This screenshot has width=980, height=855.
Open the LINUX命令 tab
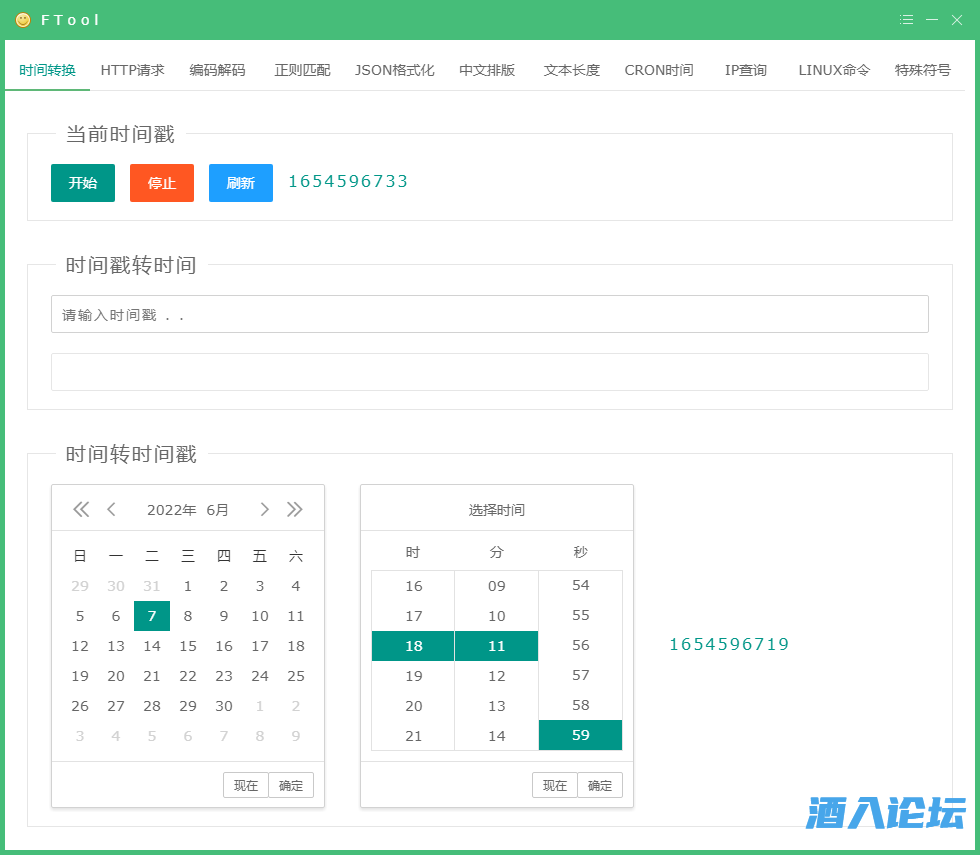[834, 70]
